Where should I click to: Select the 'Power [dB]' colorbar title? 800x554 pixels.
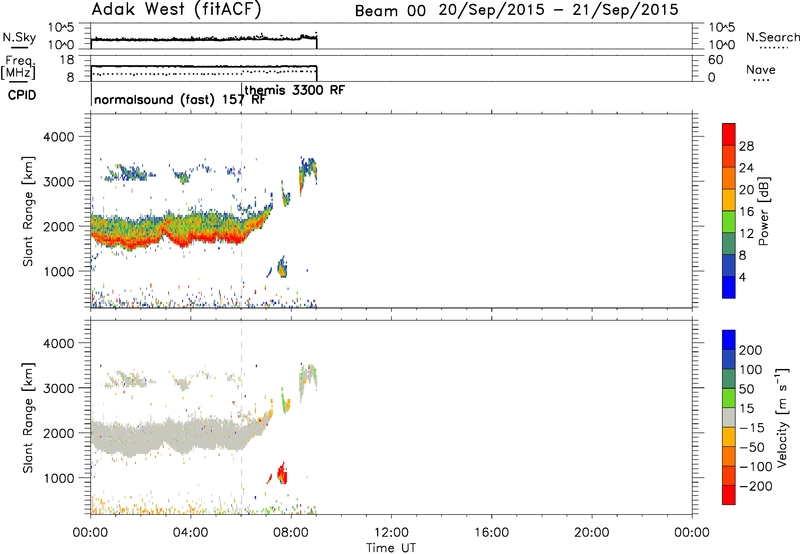tap(764, 211)
